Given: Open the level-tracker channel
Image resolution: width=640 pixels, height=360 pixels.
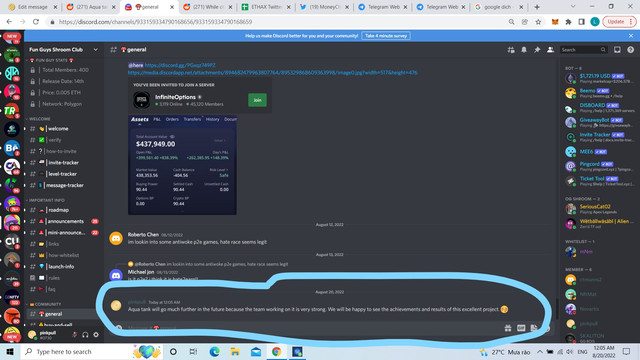Looking at the screenshot, I should tap(63, 174).
